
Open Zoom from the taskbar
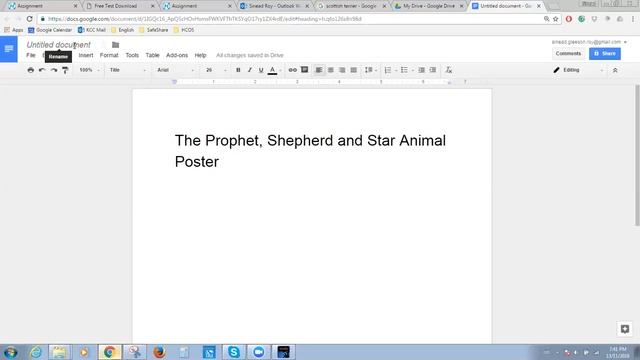[258, 352]
